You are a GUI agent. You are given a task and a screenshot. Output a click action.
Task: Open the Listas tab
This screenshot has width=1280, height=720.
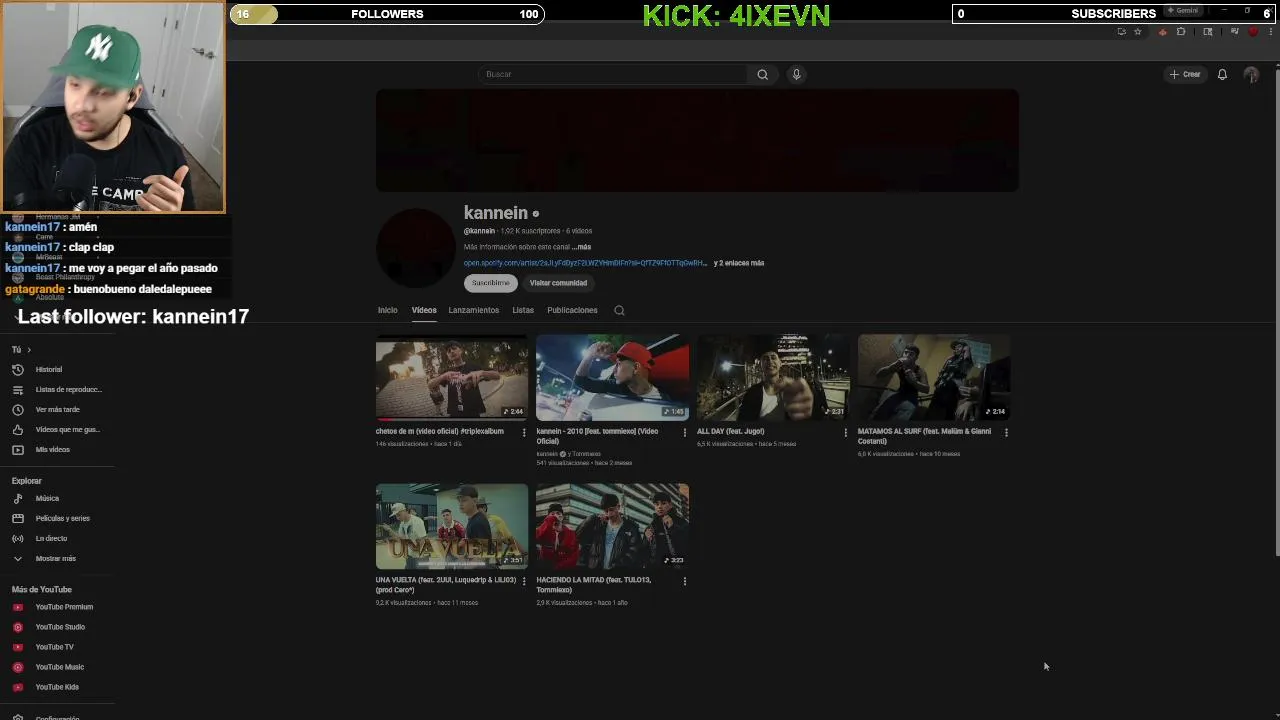(x=523, y=310)
